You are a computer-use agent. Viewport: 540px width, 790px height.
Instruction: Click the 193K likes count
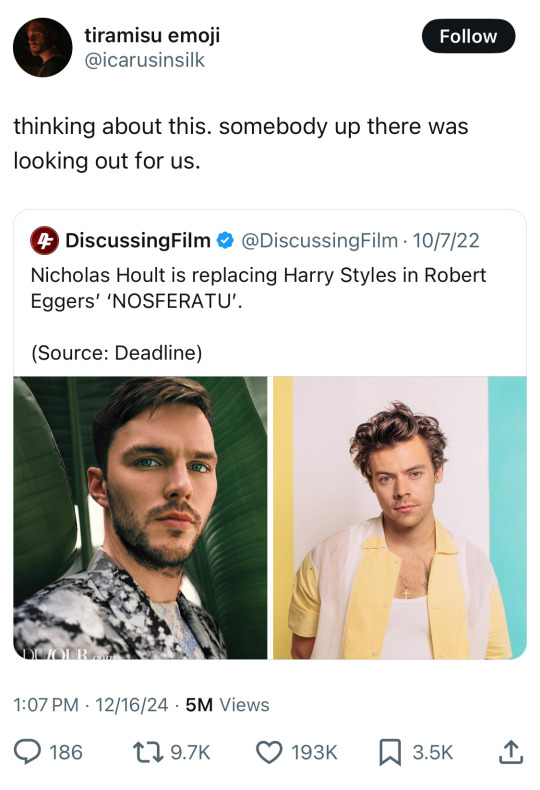point(314,752)
